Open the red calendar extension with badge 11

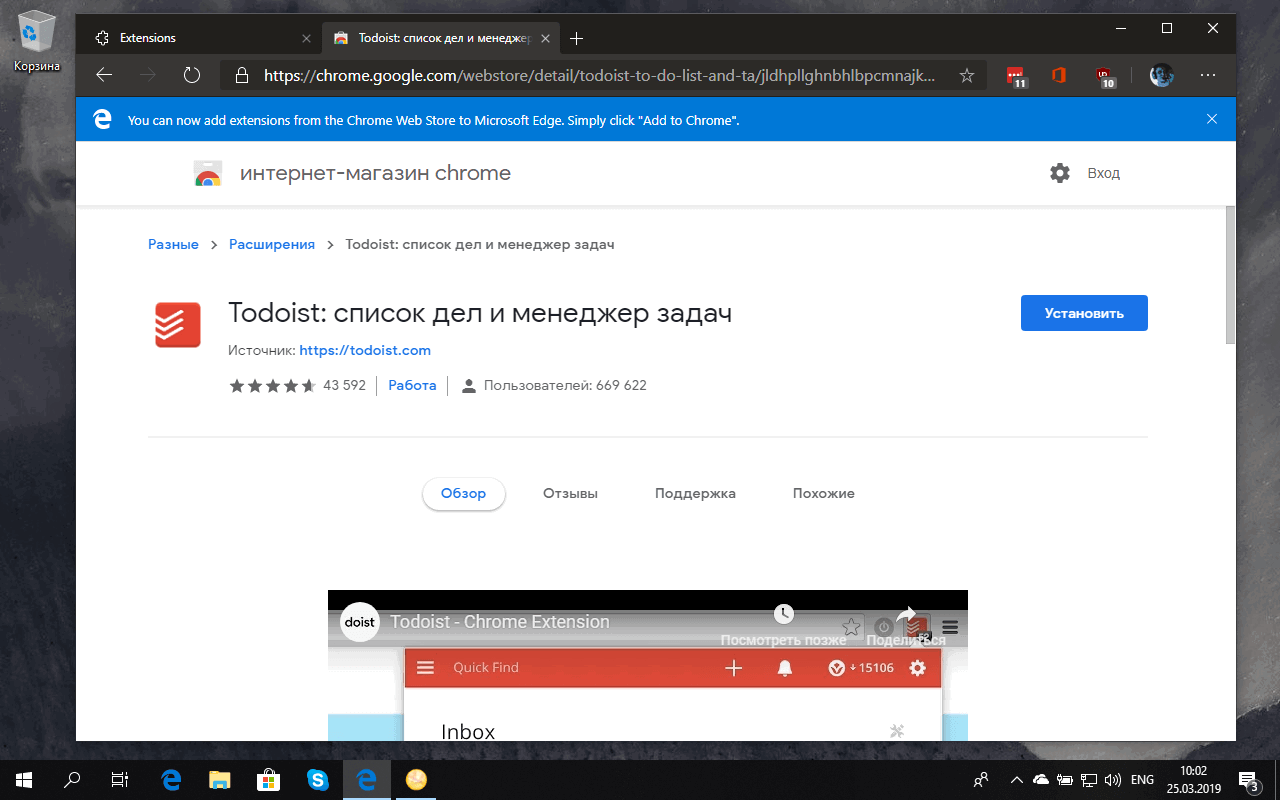pyautogui.click(x=1016, y=76)
